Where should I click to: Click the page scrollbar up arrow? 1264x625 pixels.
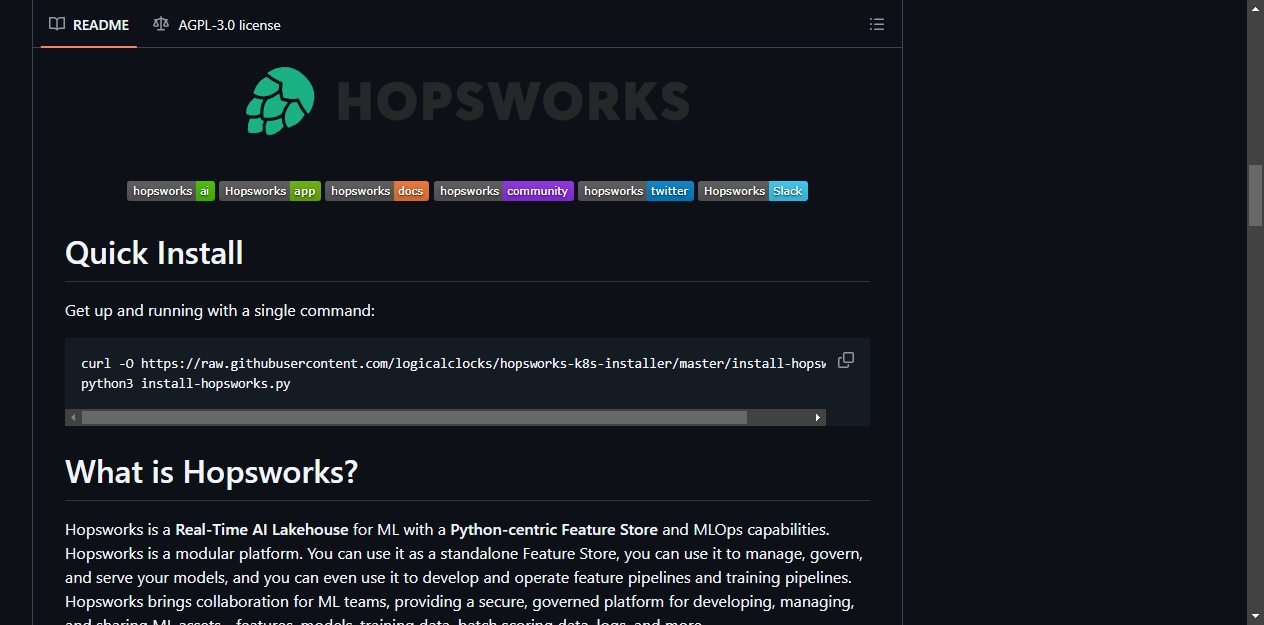coord(1256,8)
